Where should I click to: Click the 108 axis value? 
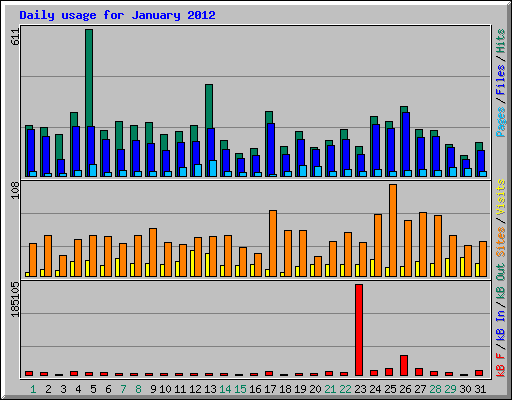coord(15,191)
